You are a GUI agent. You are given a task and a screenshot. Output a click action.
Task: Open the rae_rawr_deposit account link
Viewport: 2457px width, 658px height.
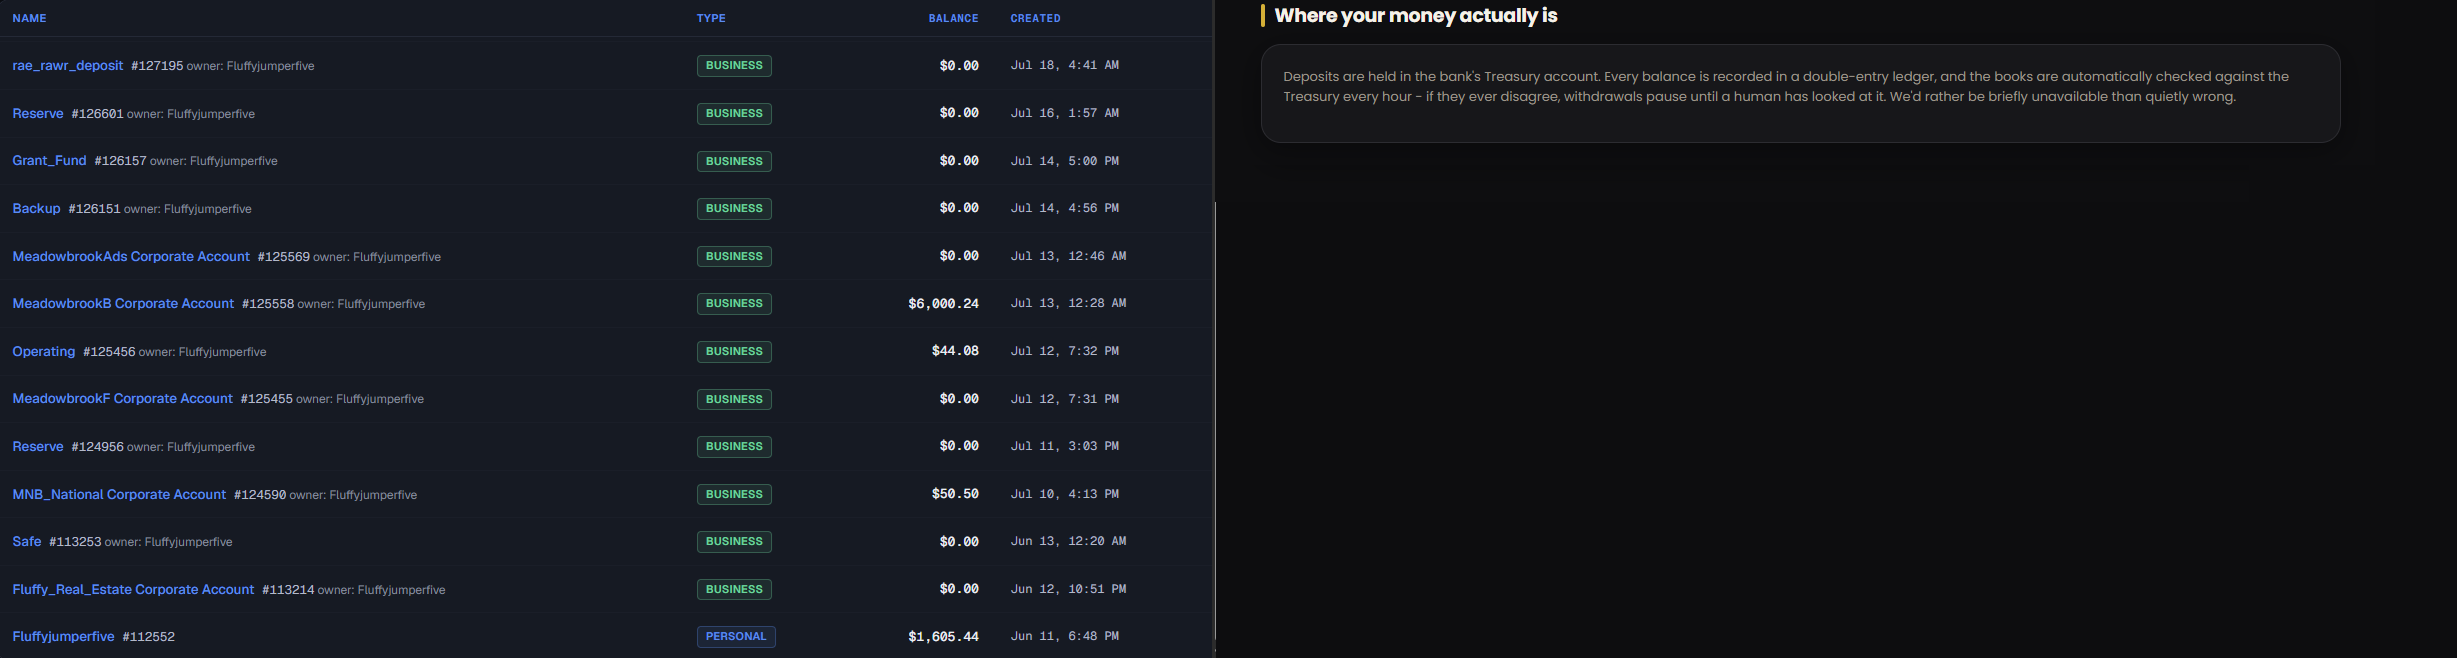coord(67,66)
